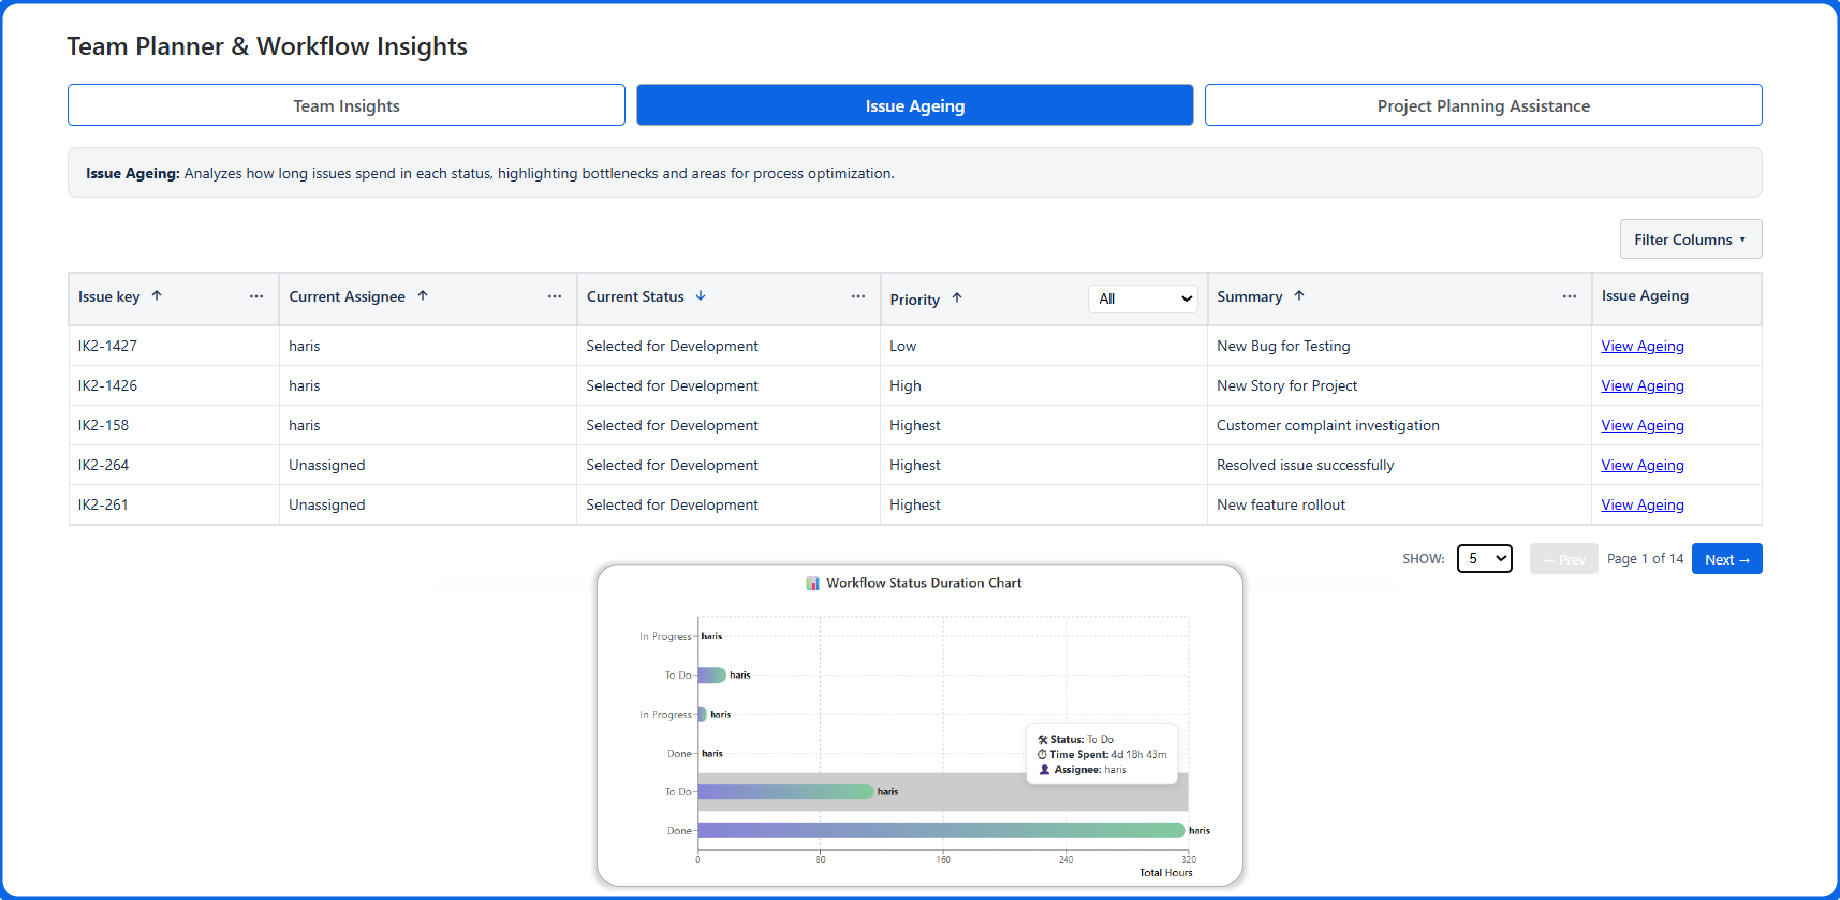This screenshot has width=1840, height=900.
Task: Open Current Assignee column options ellipsis
Action: (554, 296)
